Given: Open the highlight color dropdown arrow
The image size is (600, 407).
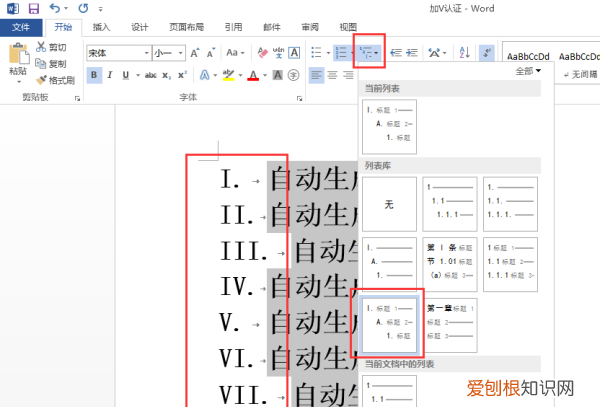Looking at the screenshot, I should point(240,75).
